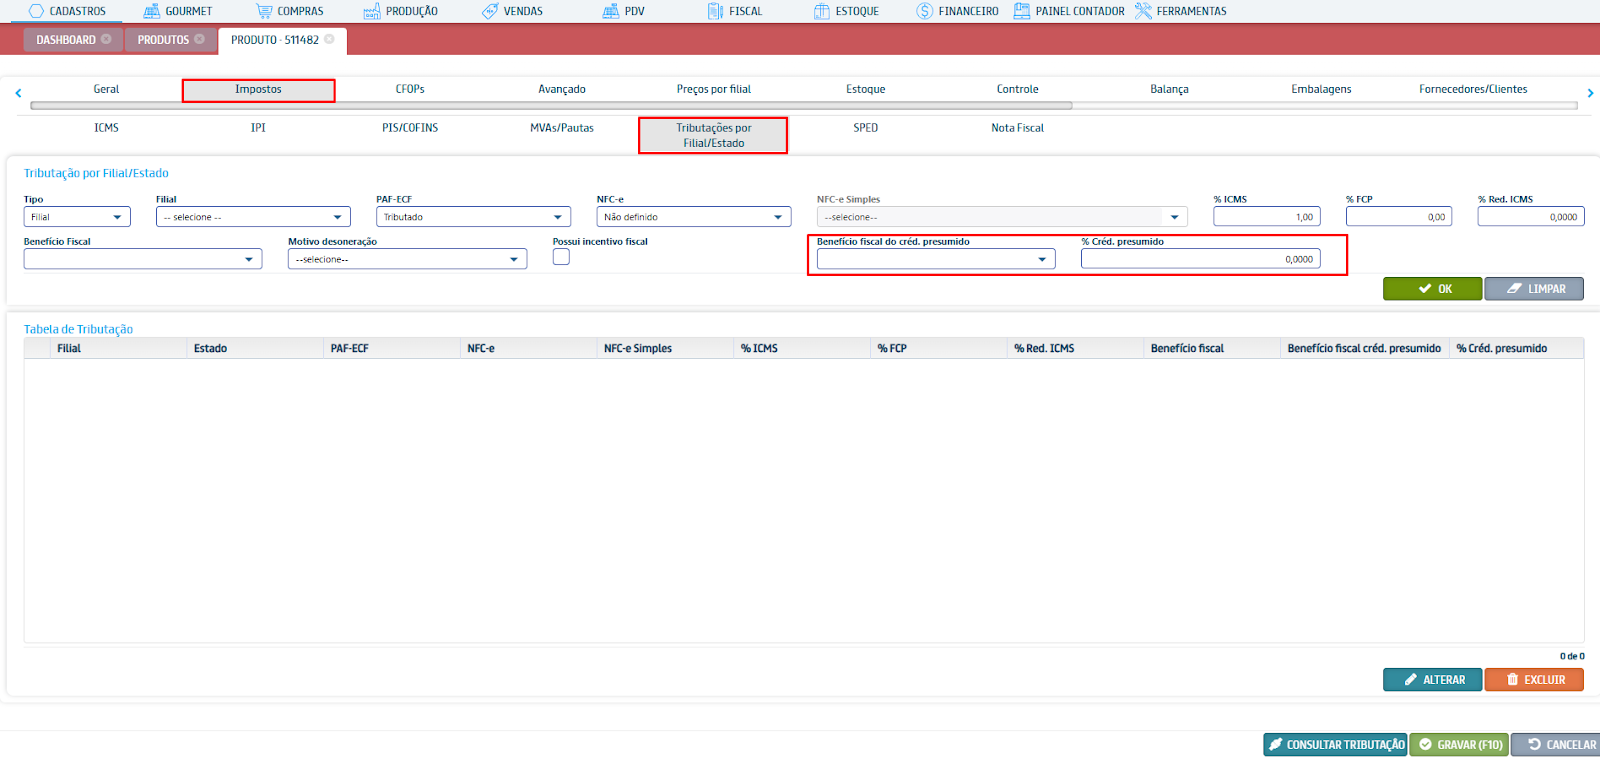Image resolution: width=1600 pixels, height=759 pixels.
Task: Click the Painel Contador icon
Action: 1022,11
